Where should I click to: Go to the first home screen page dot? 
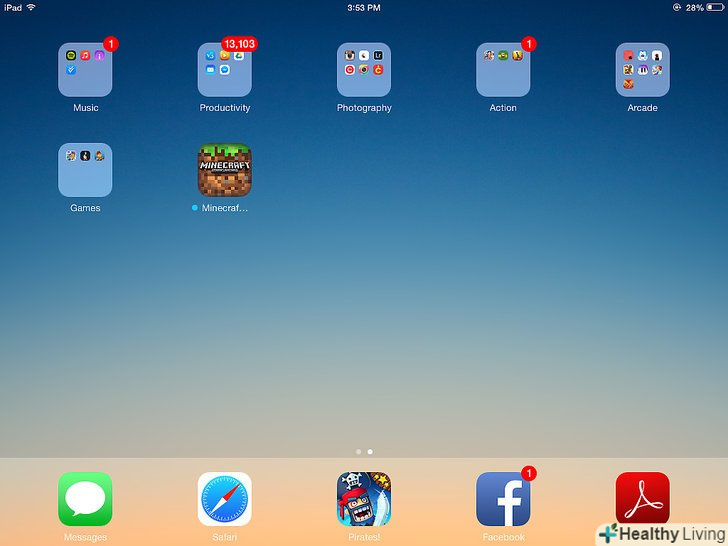point(358,451)
